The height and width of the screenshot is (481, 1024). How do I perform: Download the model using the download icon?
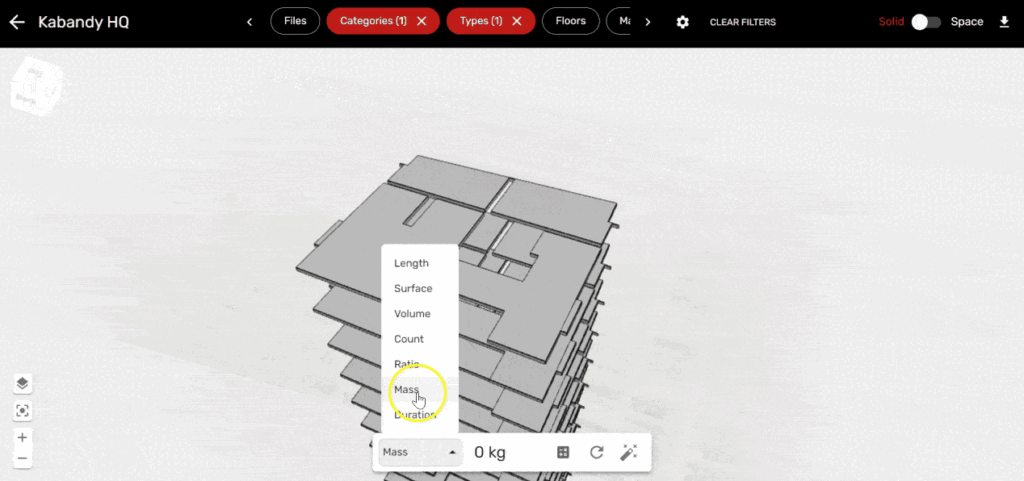point(1004,22)
